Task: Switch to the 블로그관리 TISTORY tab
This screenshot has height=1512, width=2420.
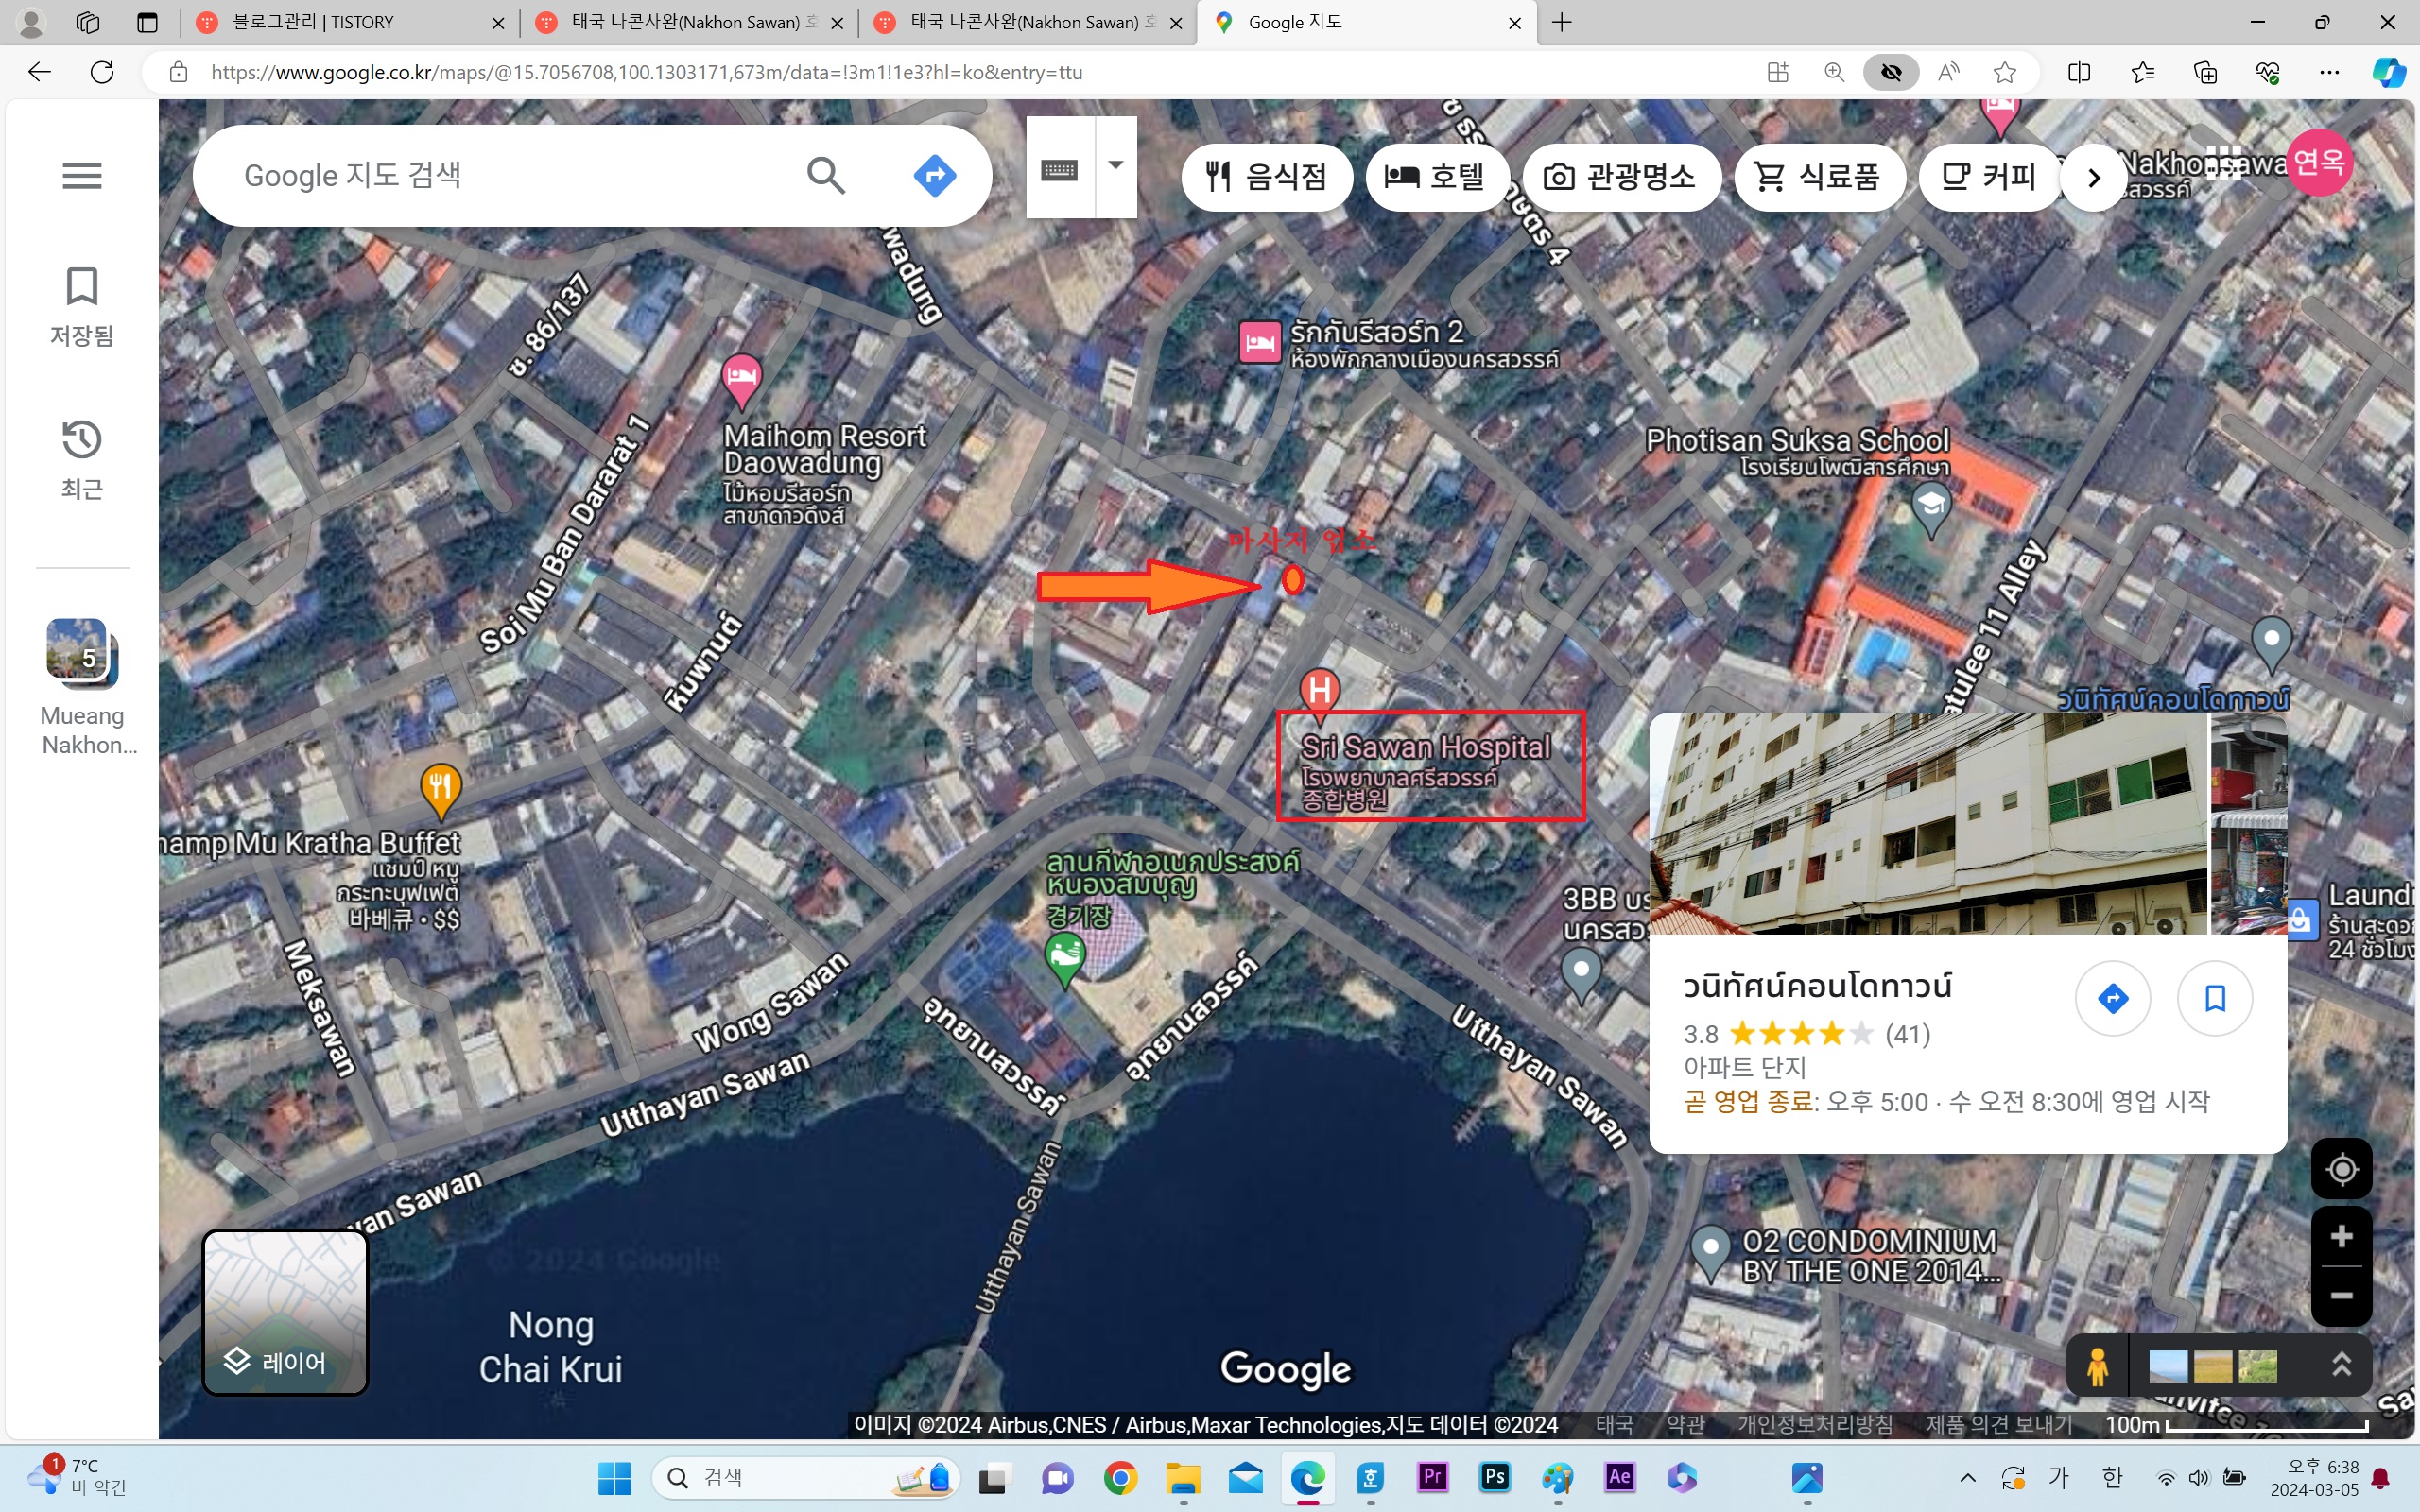Action: [350, 22]
